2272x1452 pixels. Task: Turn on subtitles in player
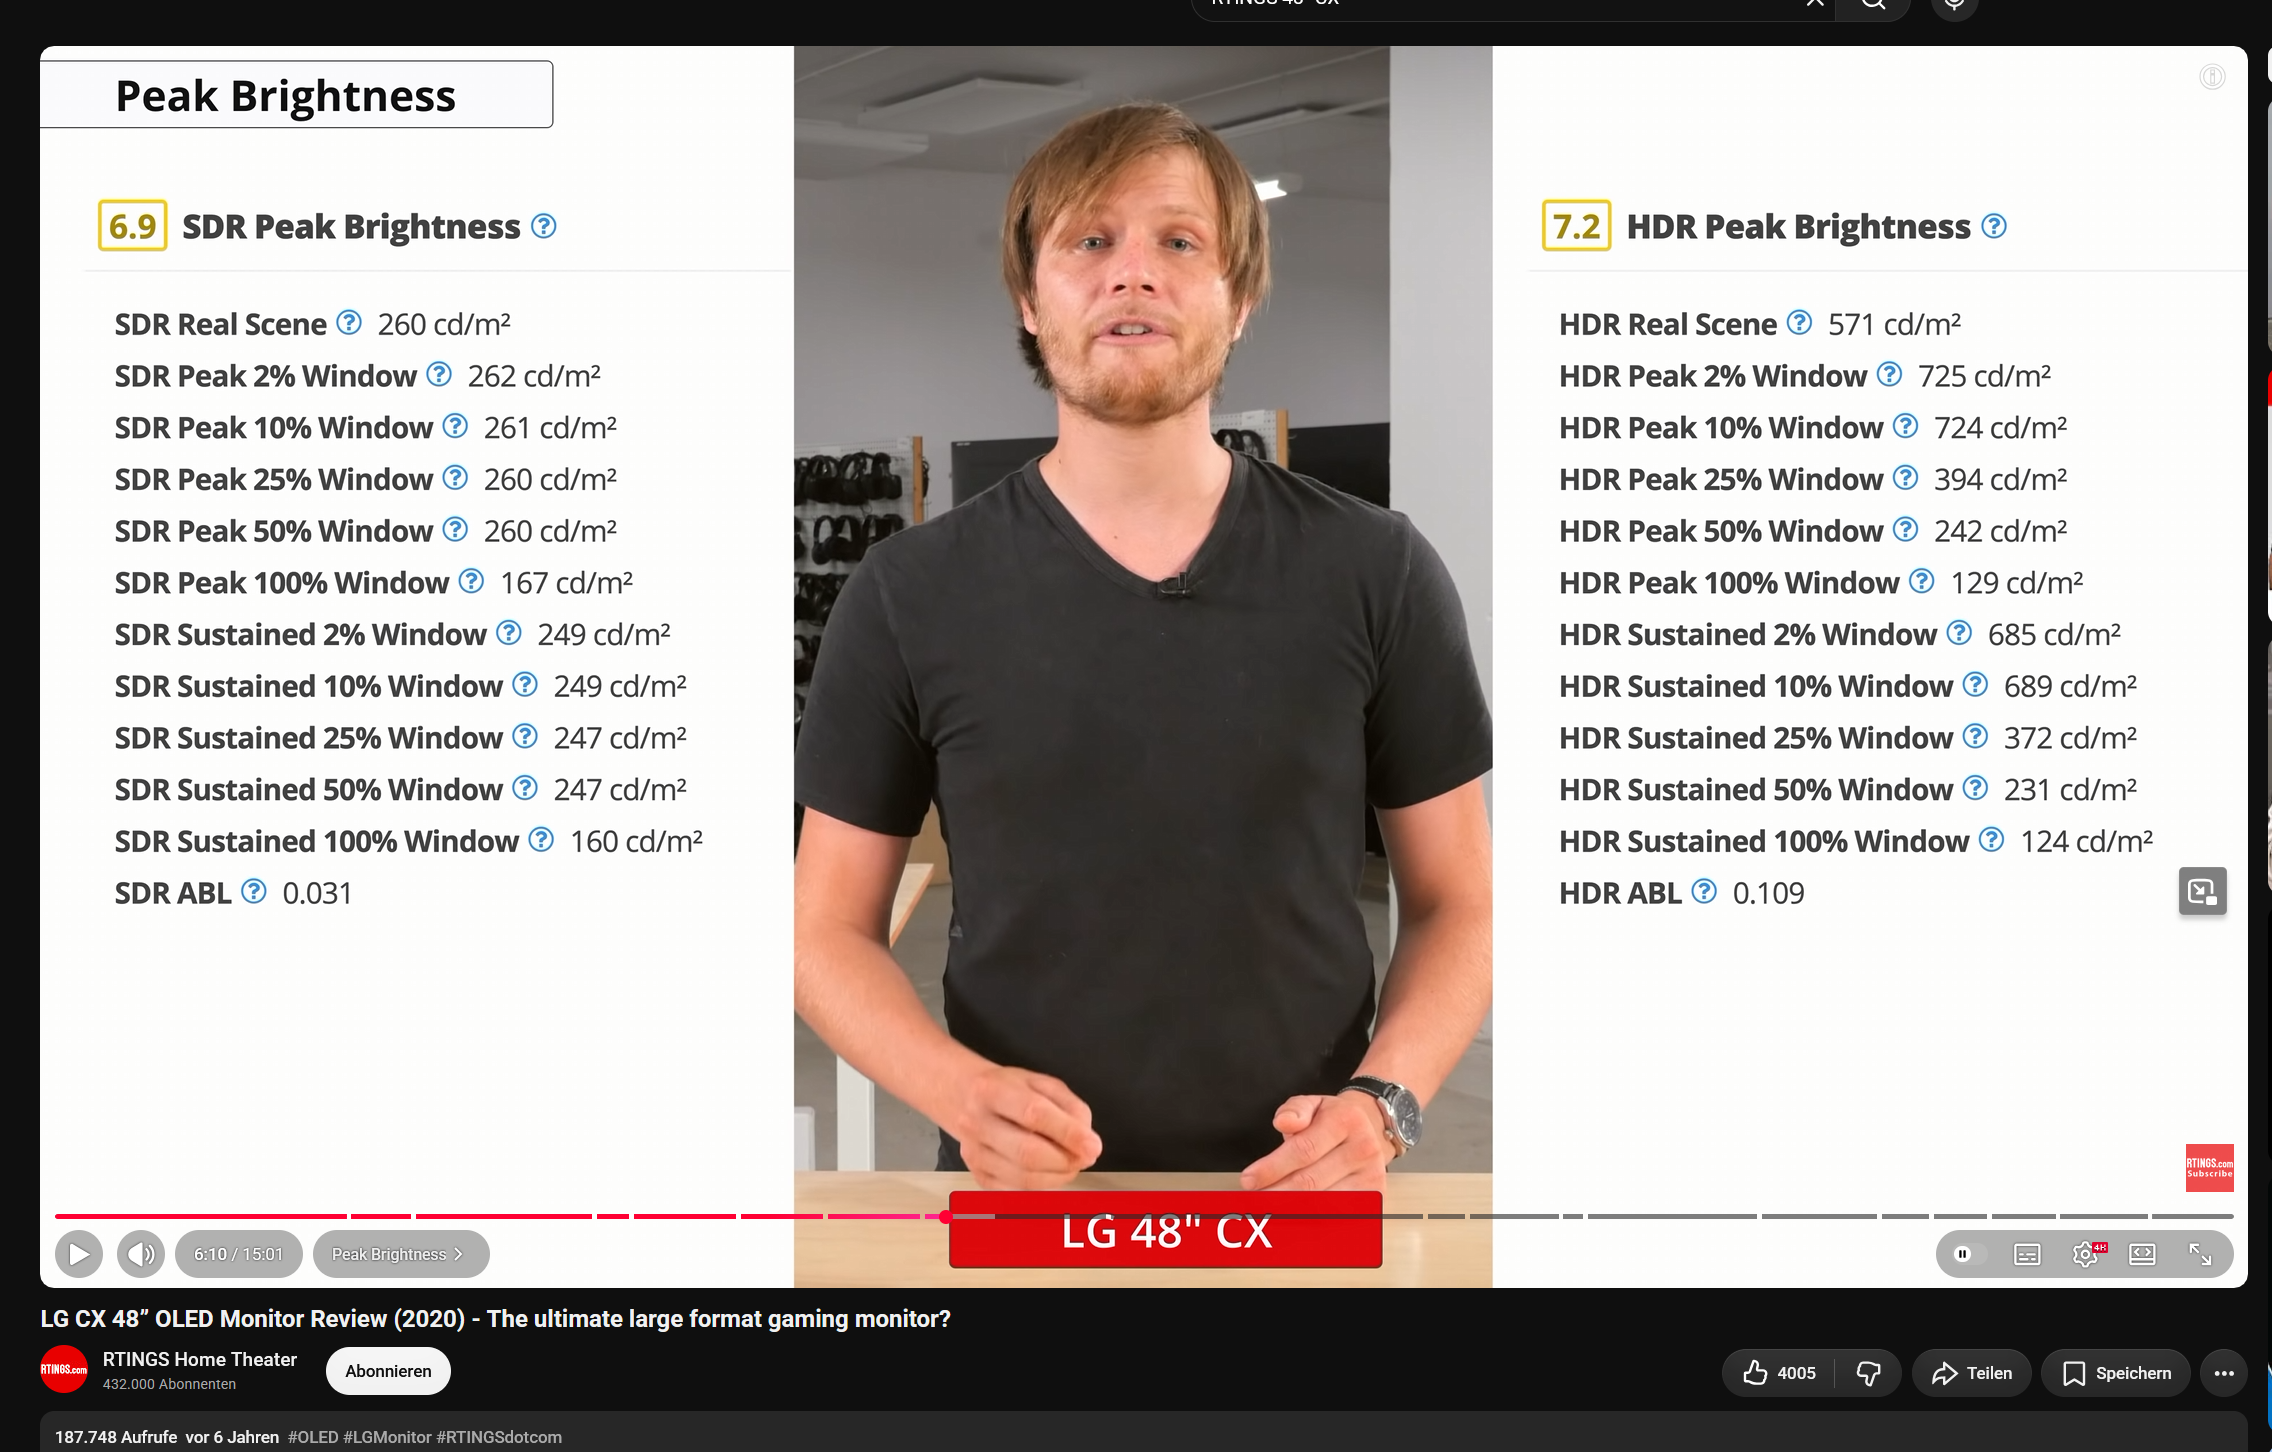point(2027,1254)
